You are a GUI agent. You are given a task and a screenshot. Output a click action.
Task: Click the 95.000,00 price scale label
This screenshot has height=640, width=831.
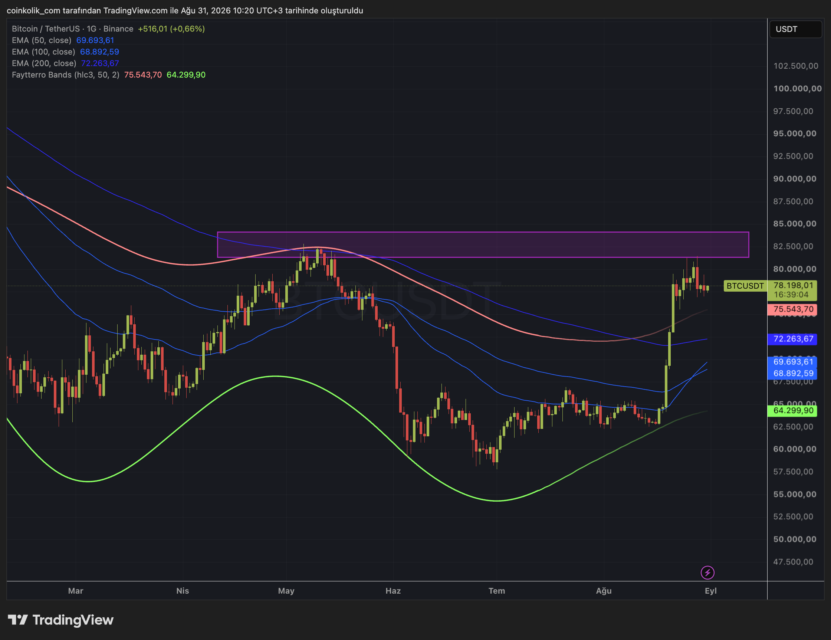[794, 134]
